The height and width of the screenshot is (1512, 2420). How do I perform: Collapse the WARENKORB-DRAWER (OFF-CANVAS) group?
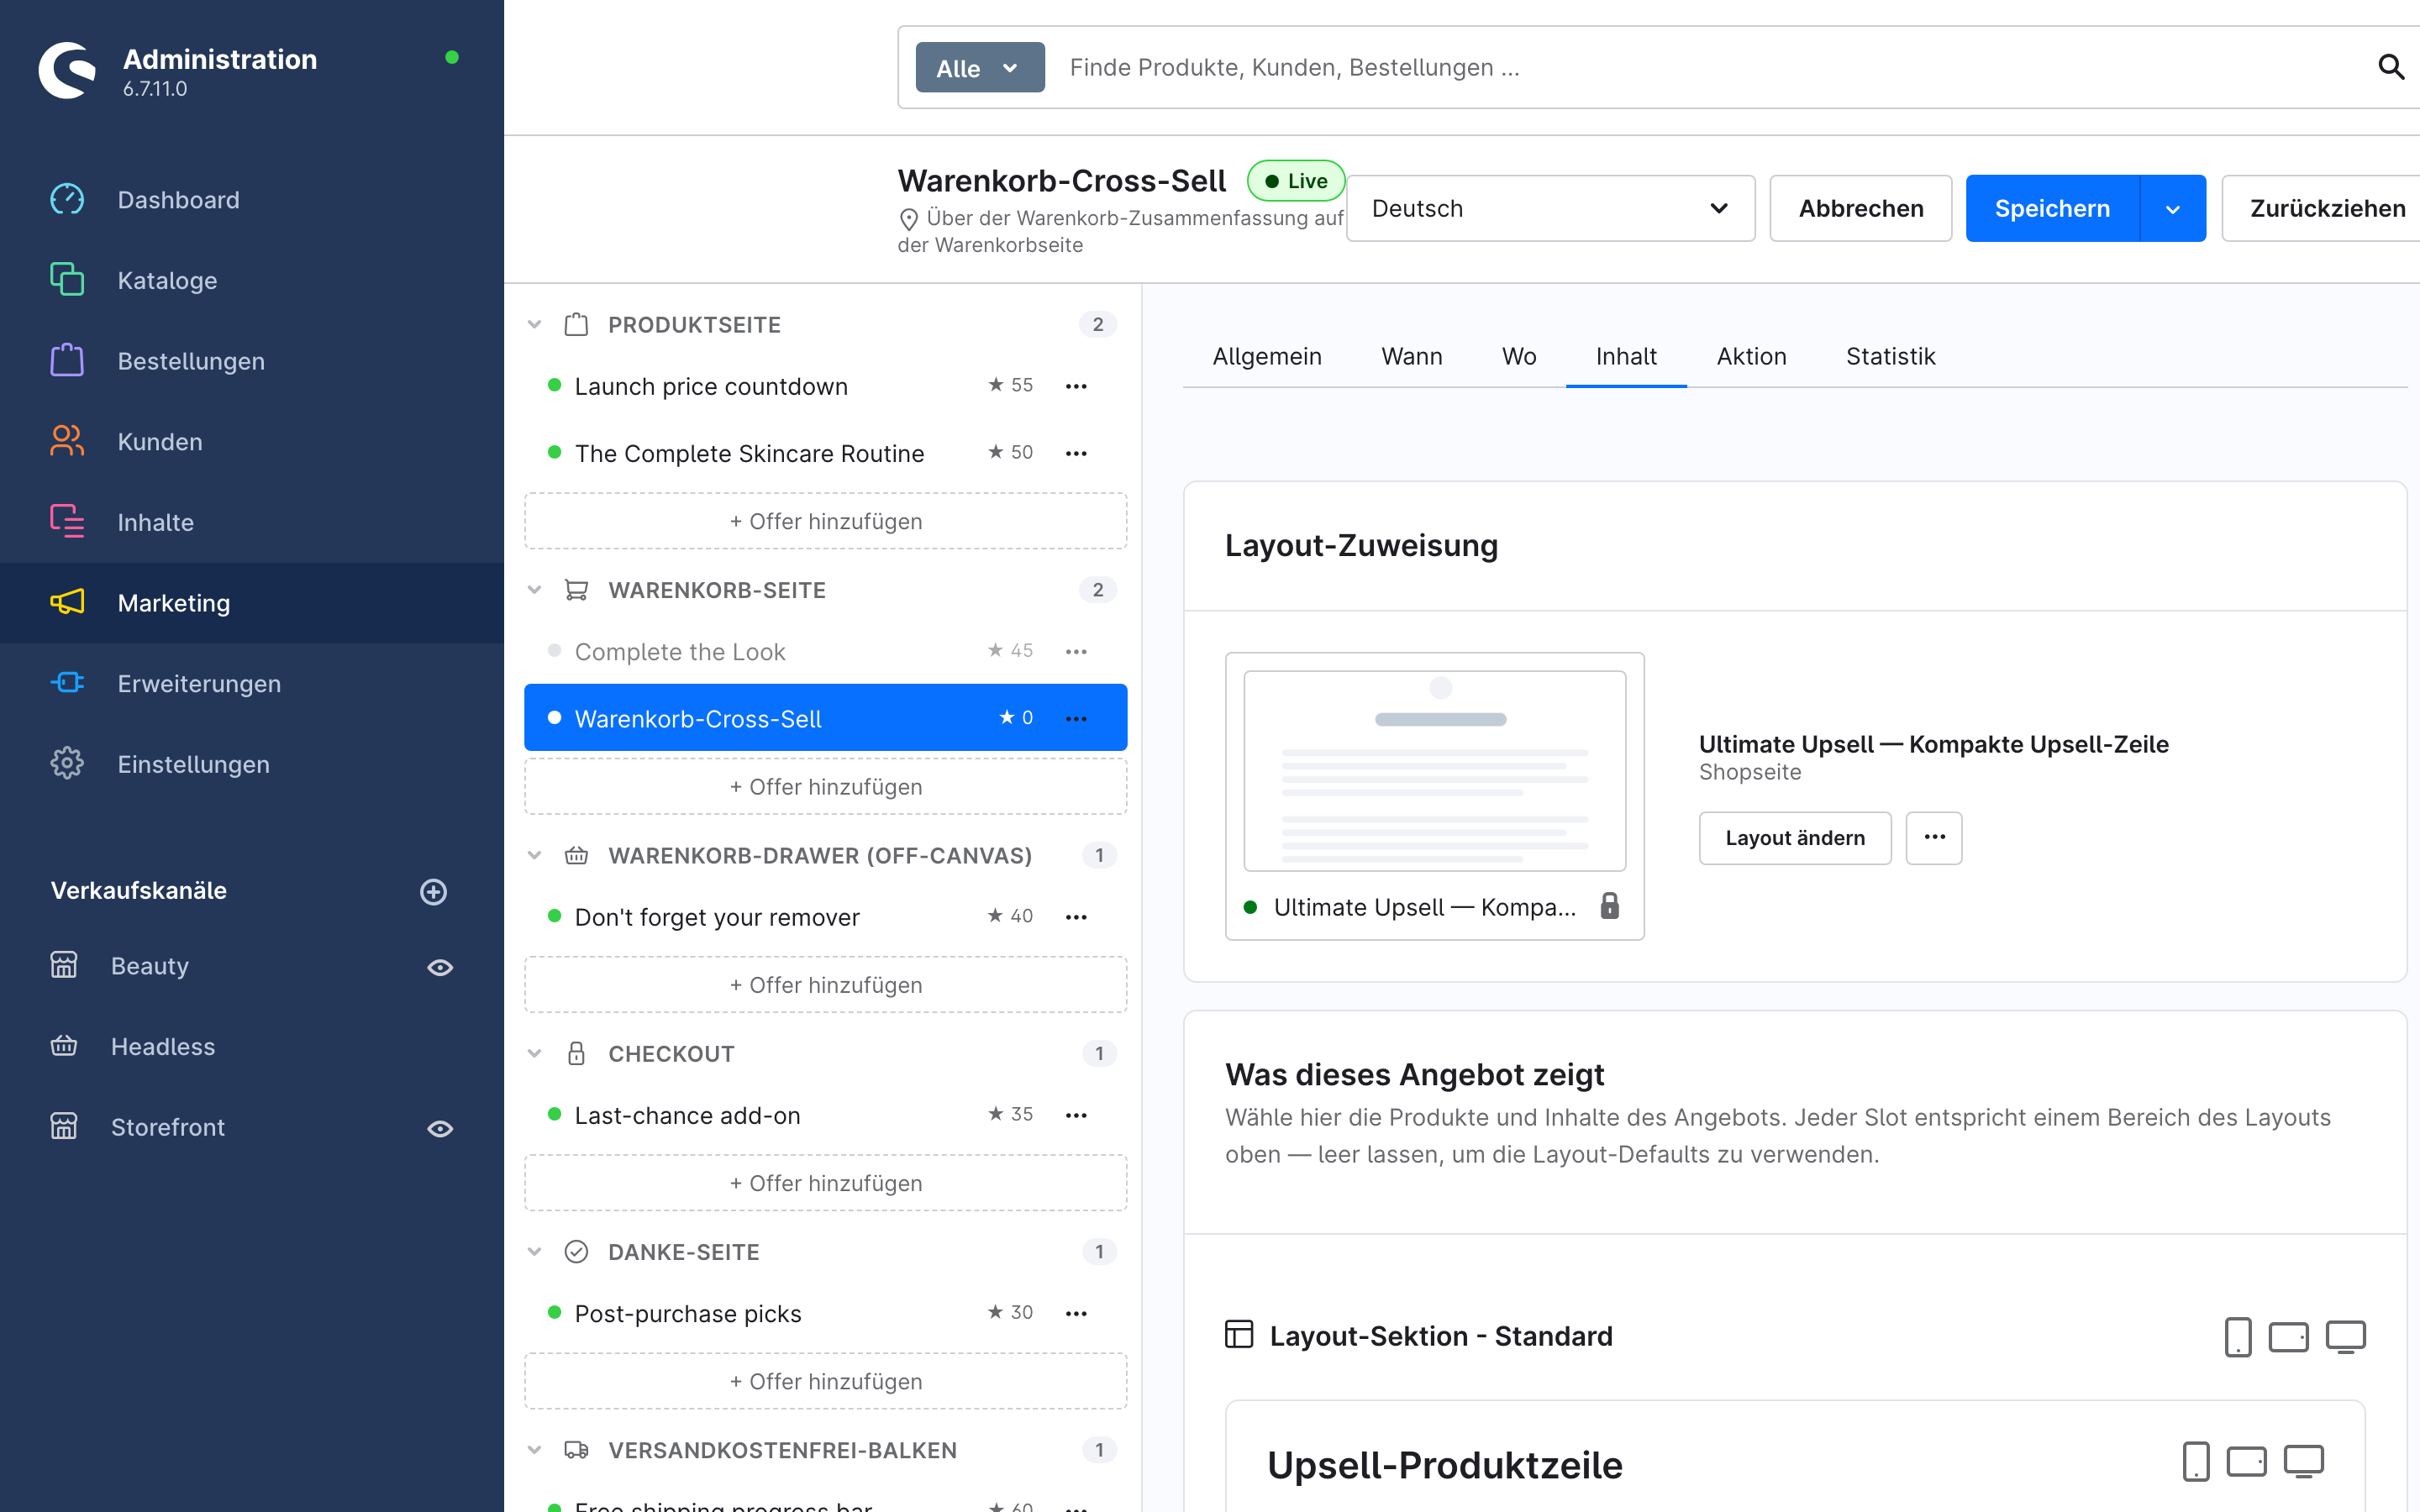[x=535, y=855]
